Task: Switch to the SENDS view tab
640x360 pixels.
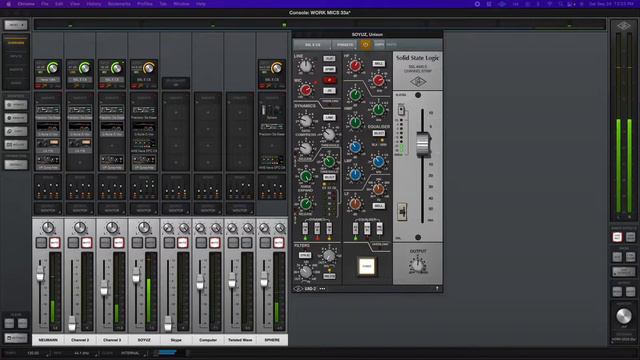Action: (16, 83)
